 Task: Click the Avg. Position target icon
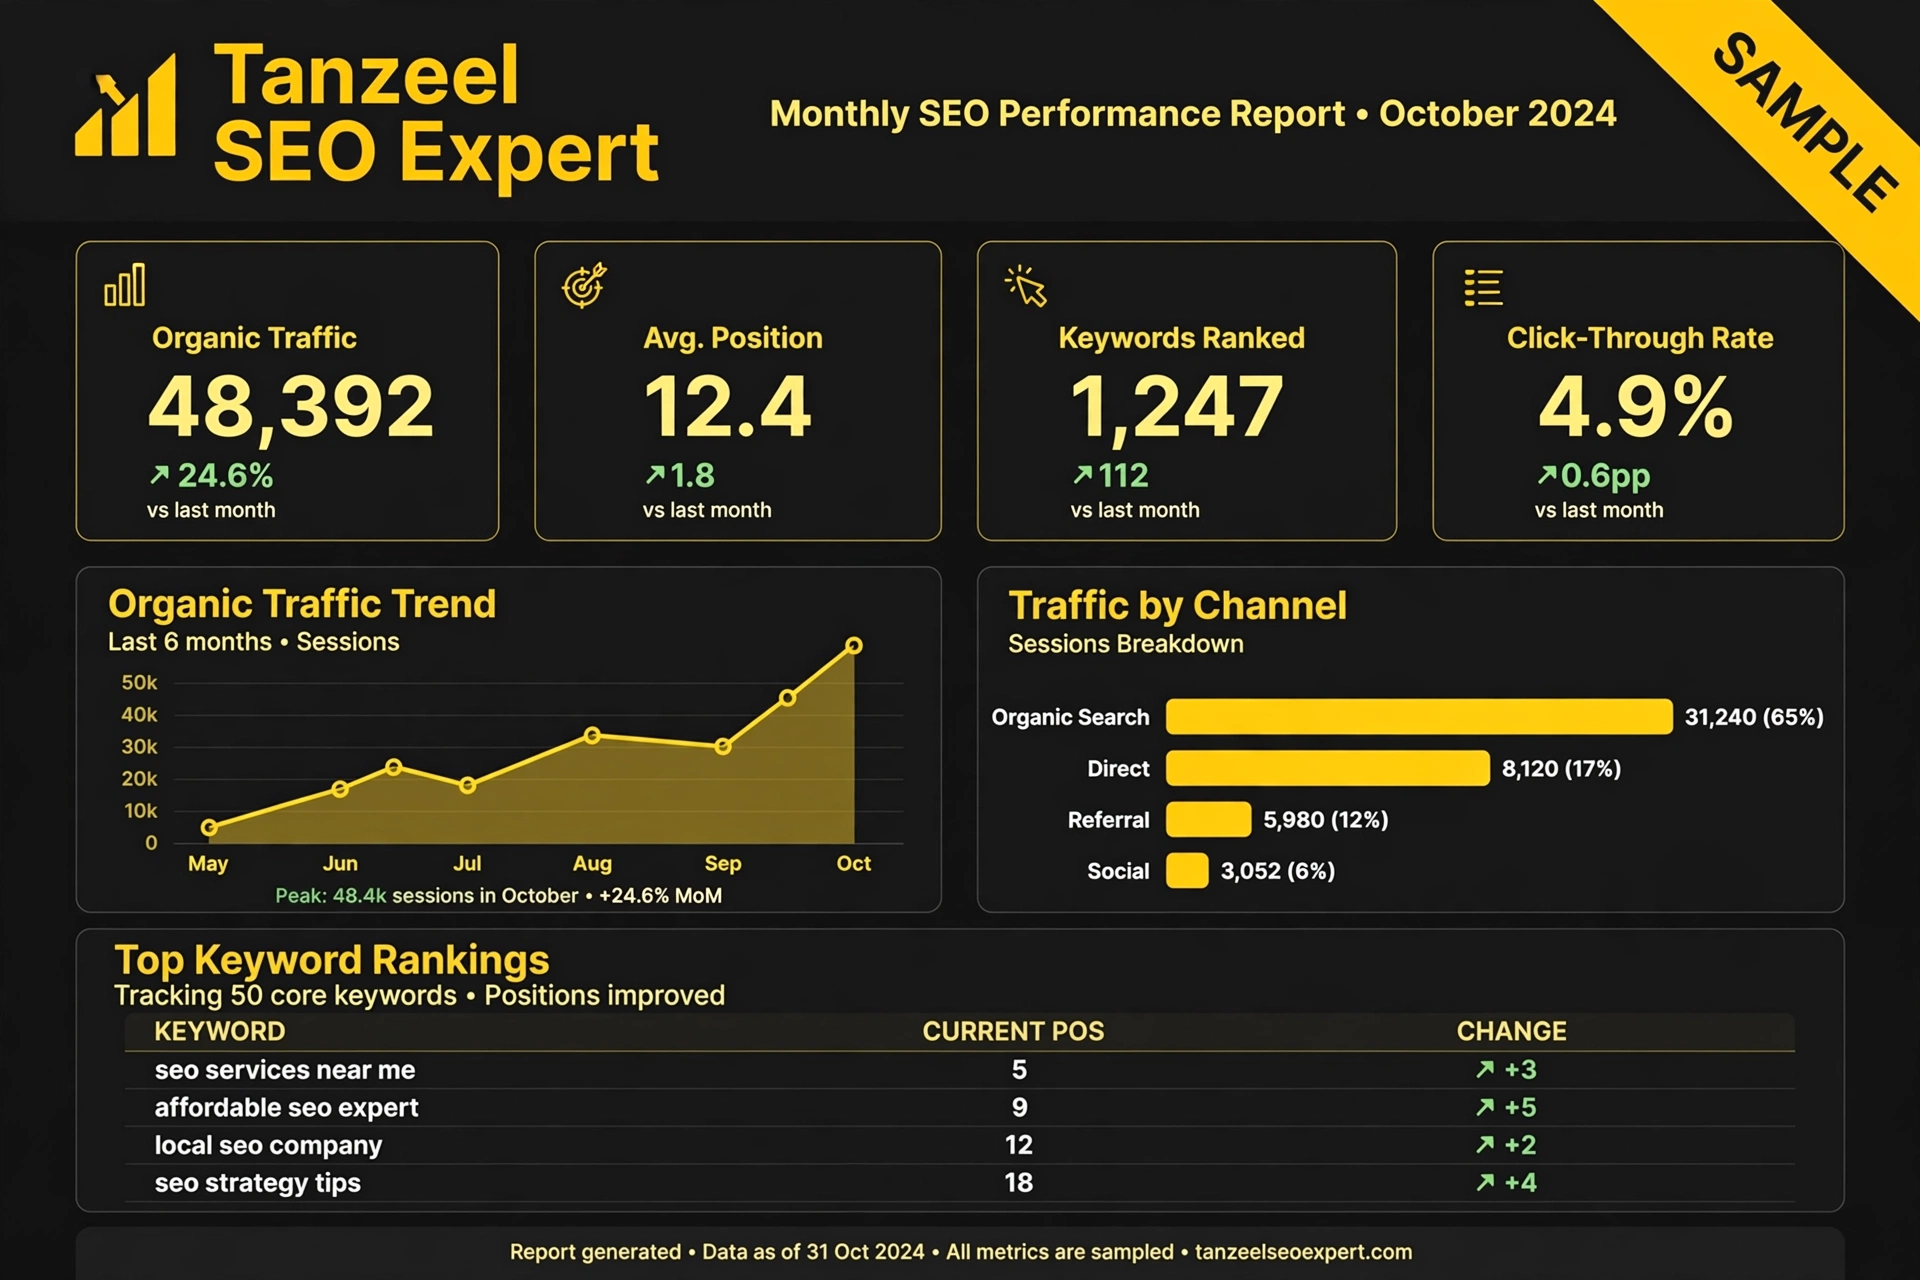[x=584, y=285]
